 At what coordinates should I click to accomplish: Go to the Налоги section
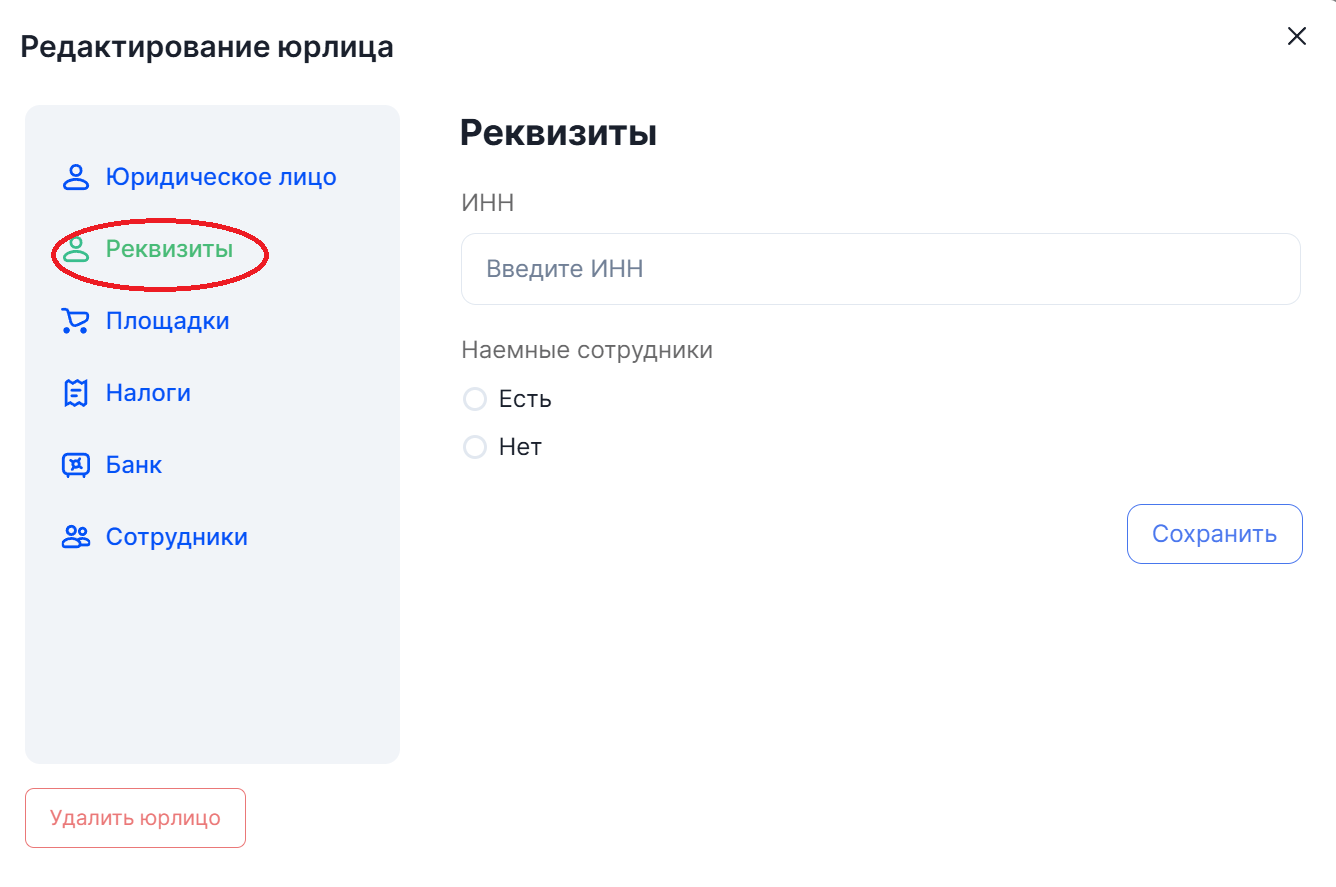pos(148,394)
